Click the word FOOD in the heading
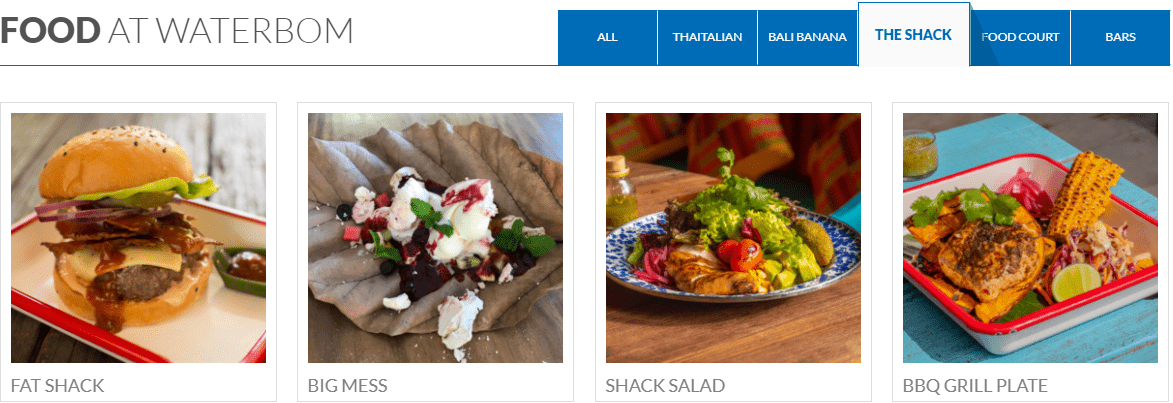The height and width of the screenshot is (403, 1173). (50, 31)
